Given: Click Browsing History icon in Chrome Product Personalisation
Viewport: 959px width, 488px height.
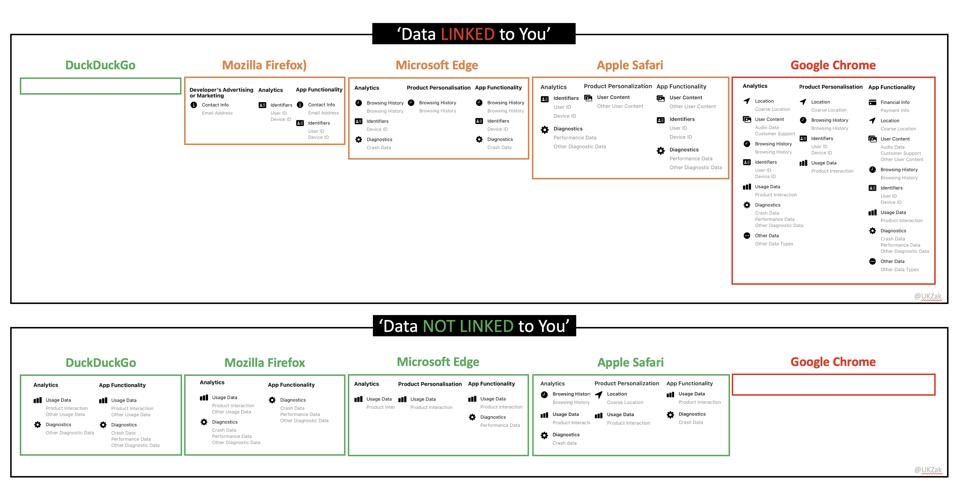Looking at the screenshot, I should point(803,120).
